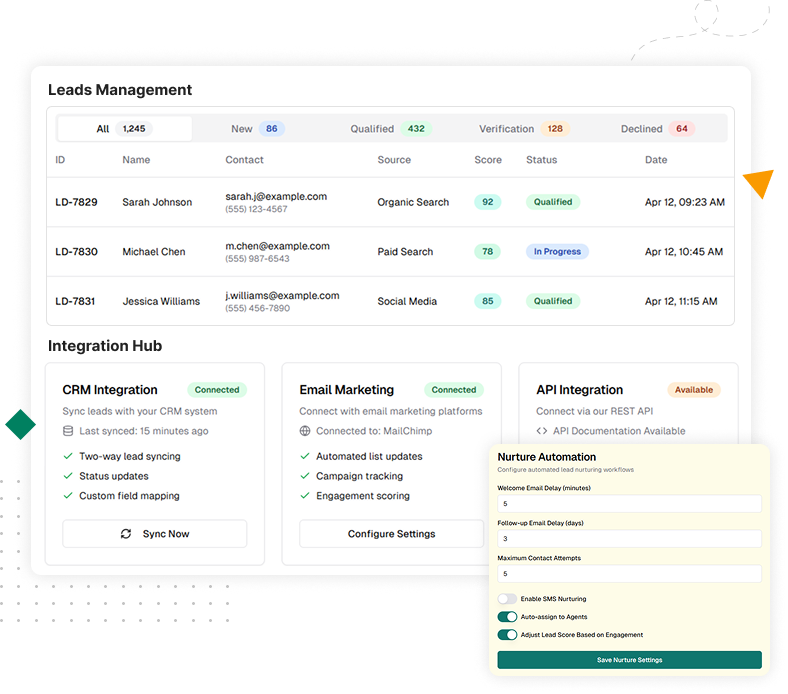788x694 pixels.
Task: Open lead LD-7830
Action: pyautogui.click(x=76, y=252)
